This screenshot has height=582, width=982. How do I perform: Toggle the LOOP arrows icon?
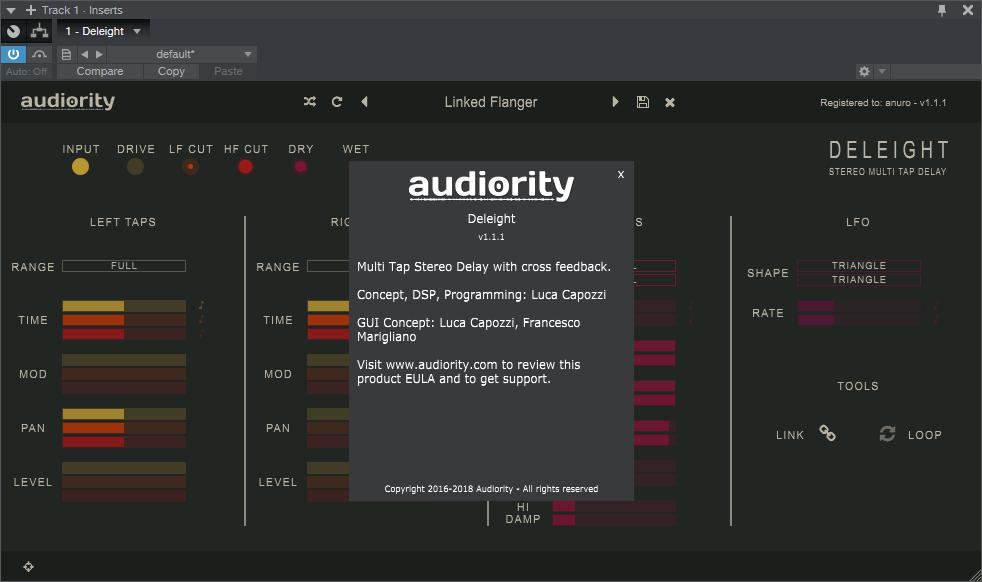[887, 434]
